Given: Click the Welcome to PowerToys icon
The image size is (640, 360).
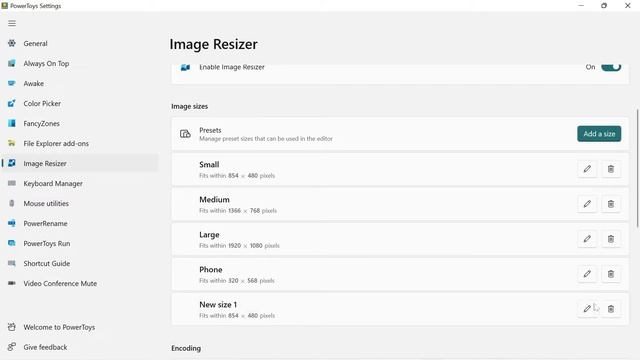Looking at the screenshot, I should point(12,327).
